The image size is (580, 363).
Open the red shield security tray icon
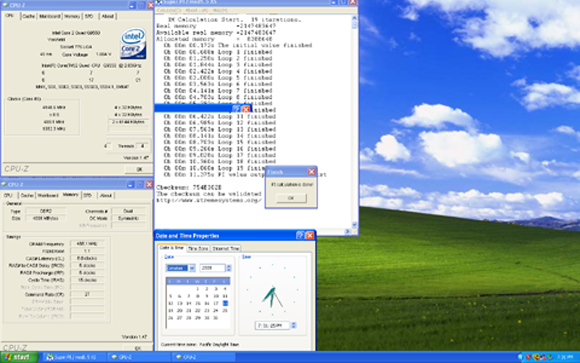[x=528, y=357]
